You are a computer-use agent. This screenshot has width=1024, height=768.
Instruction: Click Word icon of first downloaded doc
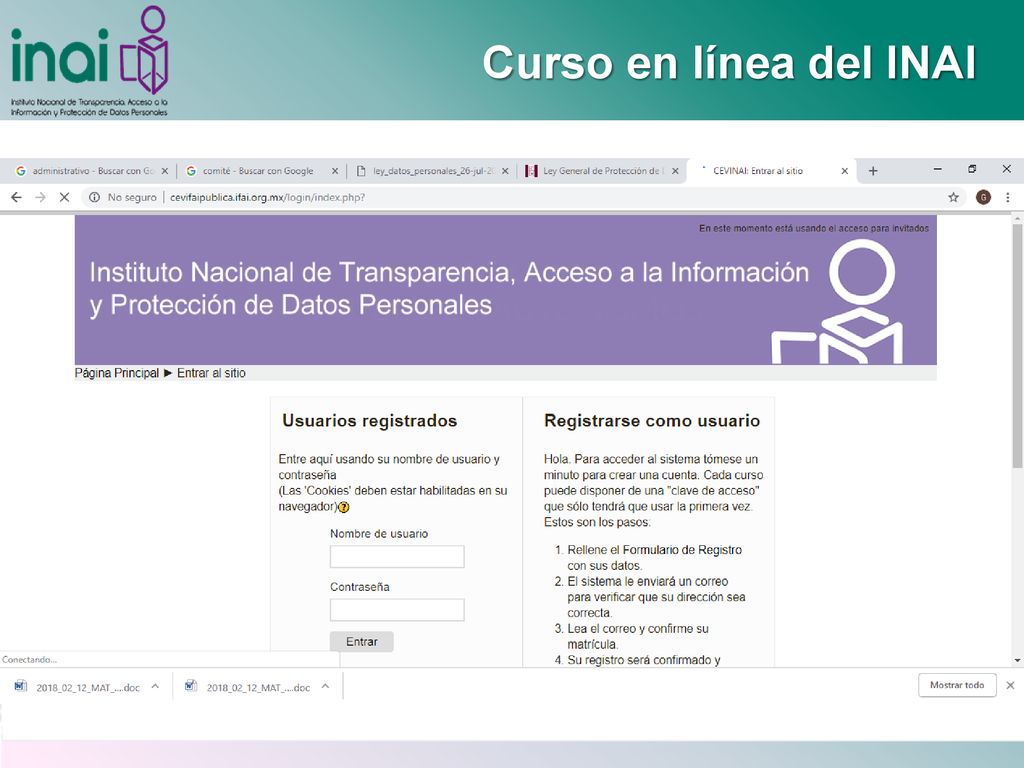point(21,686)
